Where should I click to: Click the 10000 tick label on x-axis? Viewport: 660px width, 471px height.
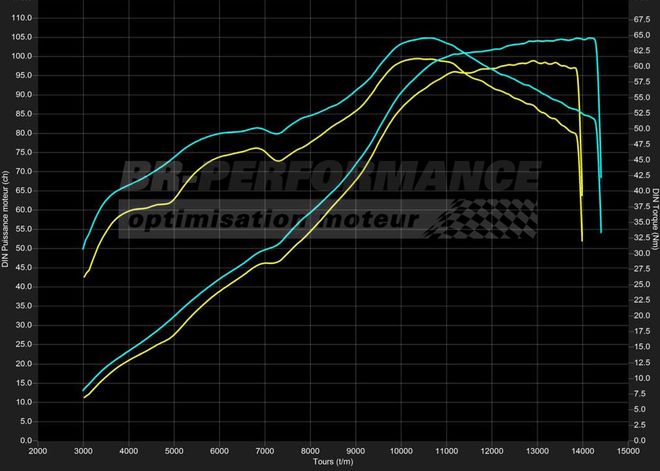pyautogui.click(x=401, y=451)
